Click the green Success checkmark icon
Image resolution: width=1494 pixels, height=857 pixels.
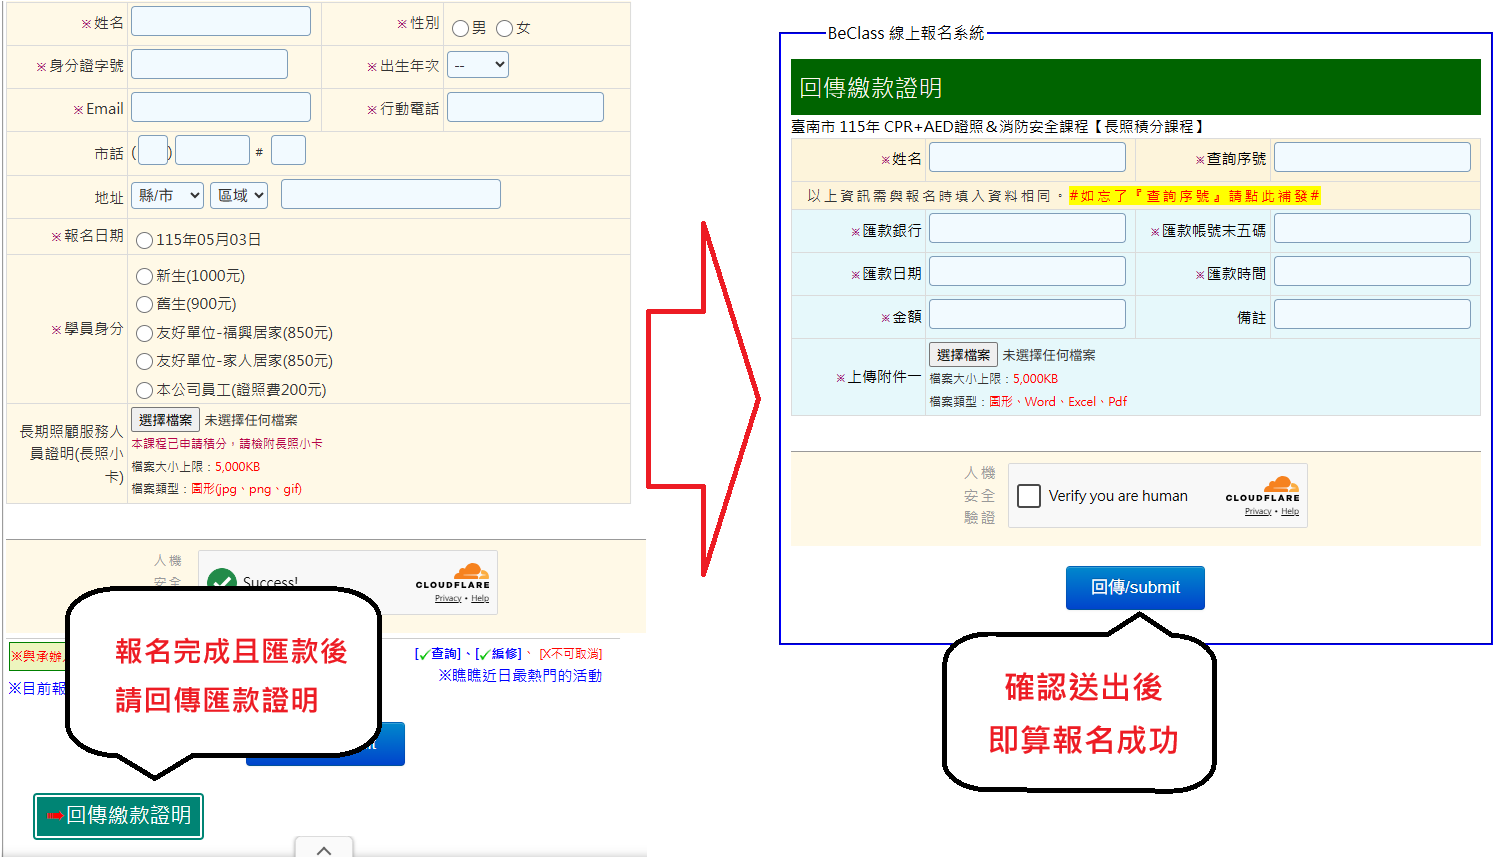coord(221,580)
